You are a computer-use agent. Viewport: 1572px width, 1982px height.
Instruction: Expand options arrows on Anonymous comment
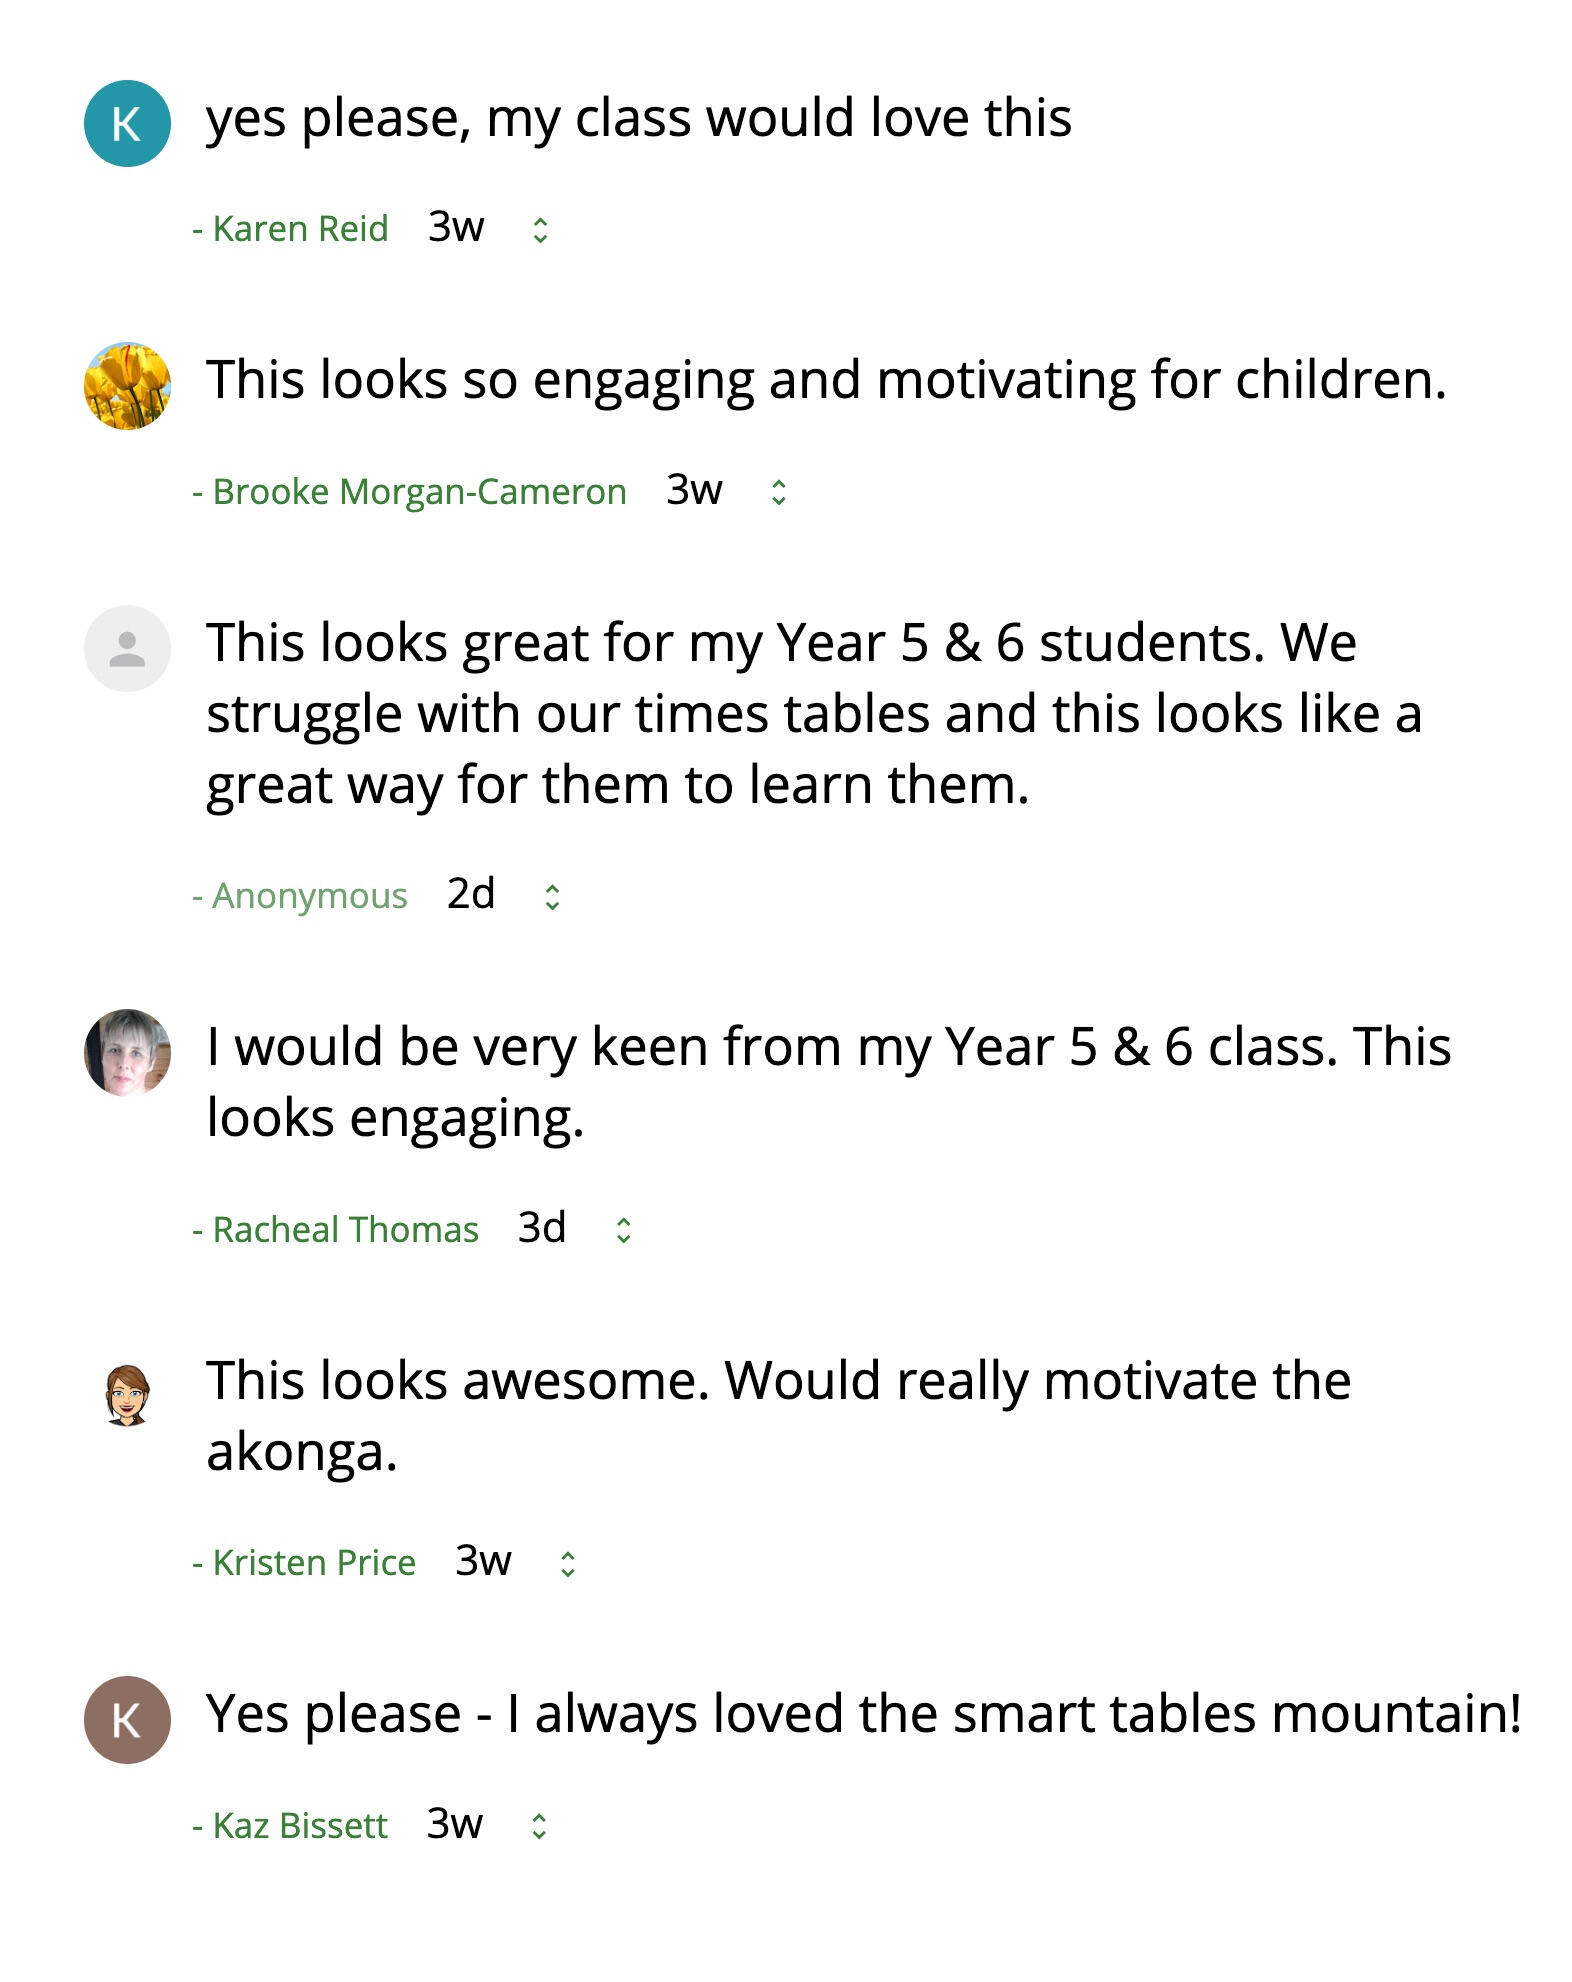click(x=552, y=897)
